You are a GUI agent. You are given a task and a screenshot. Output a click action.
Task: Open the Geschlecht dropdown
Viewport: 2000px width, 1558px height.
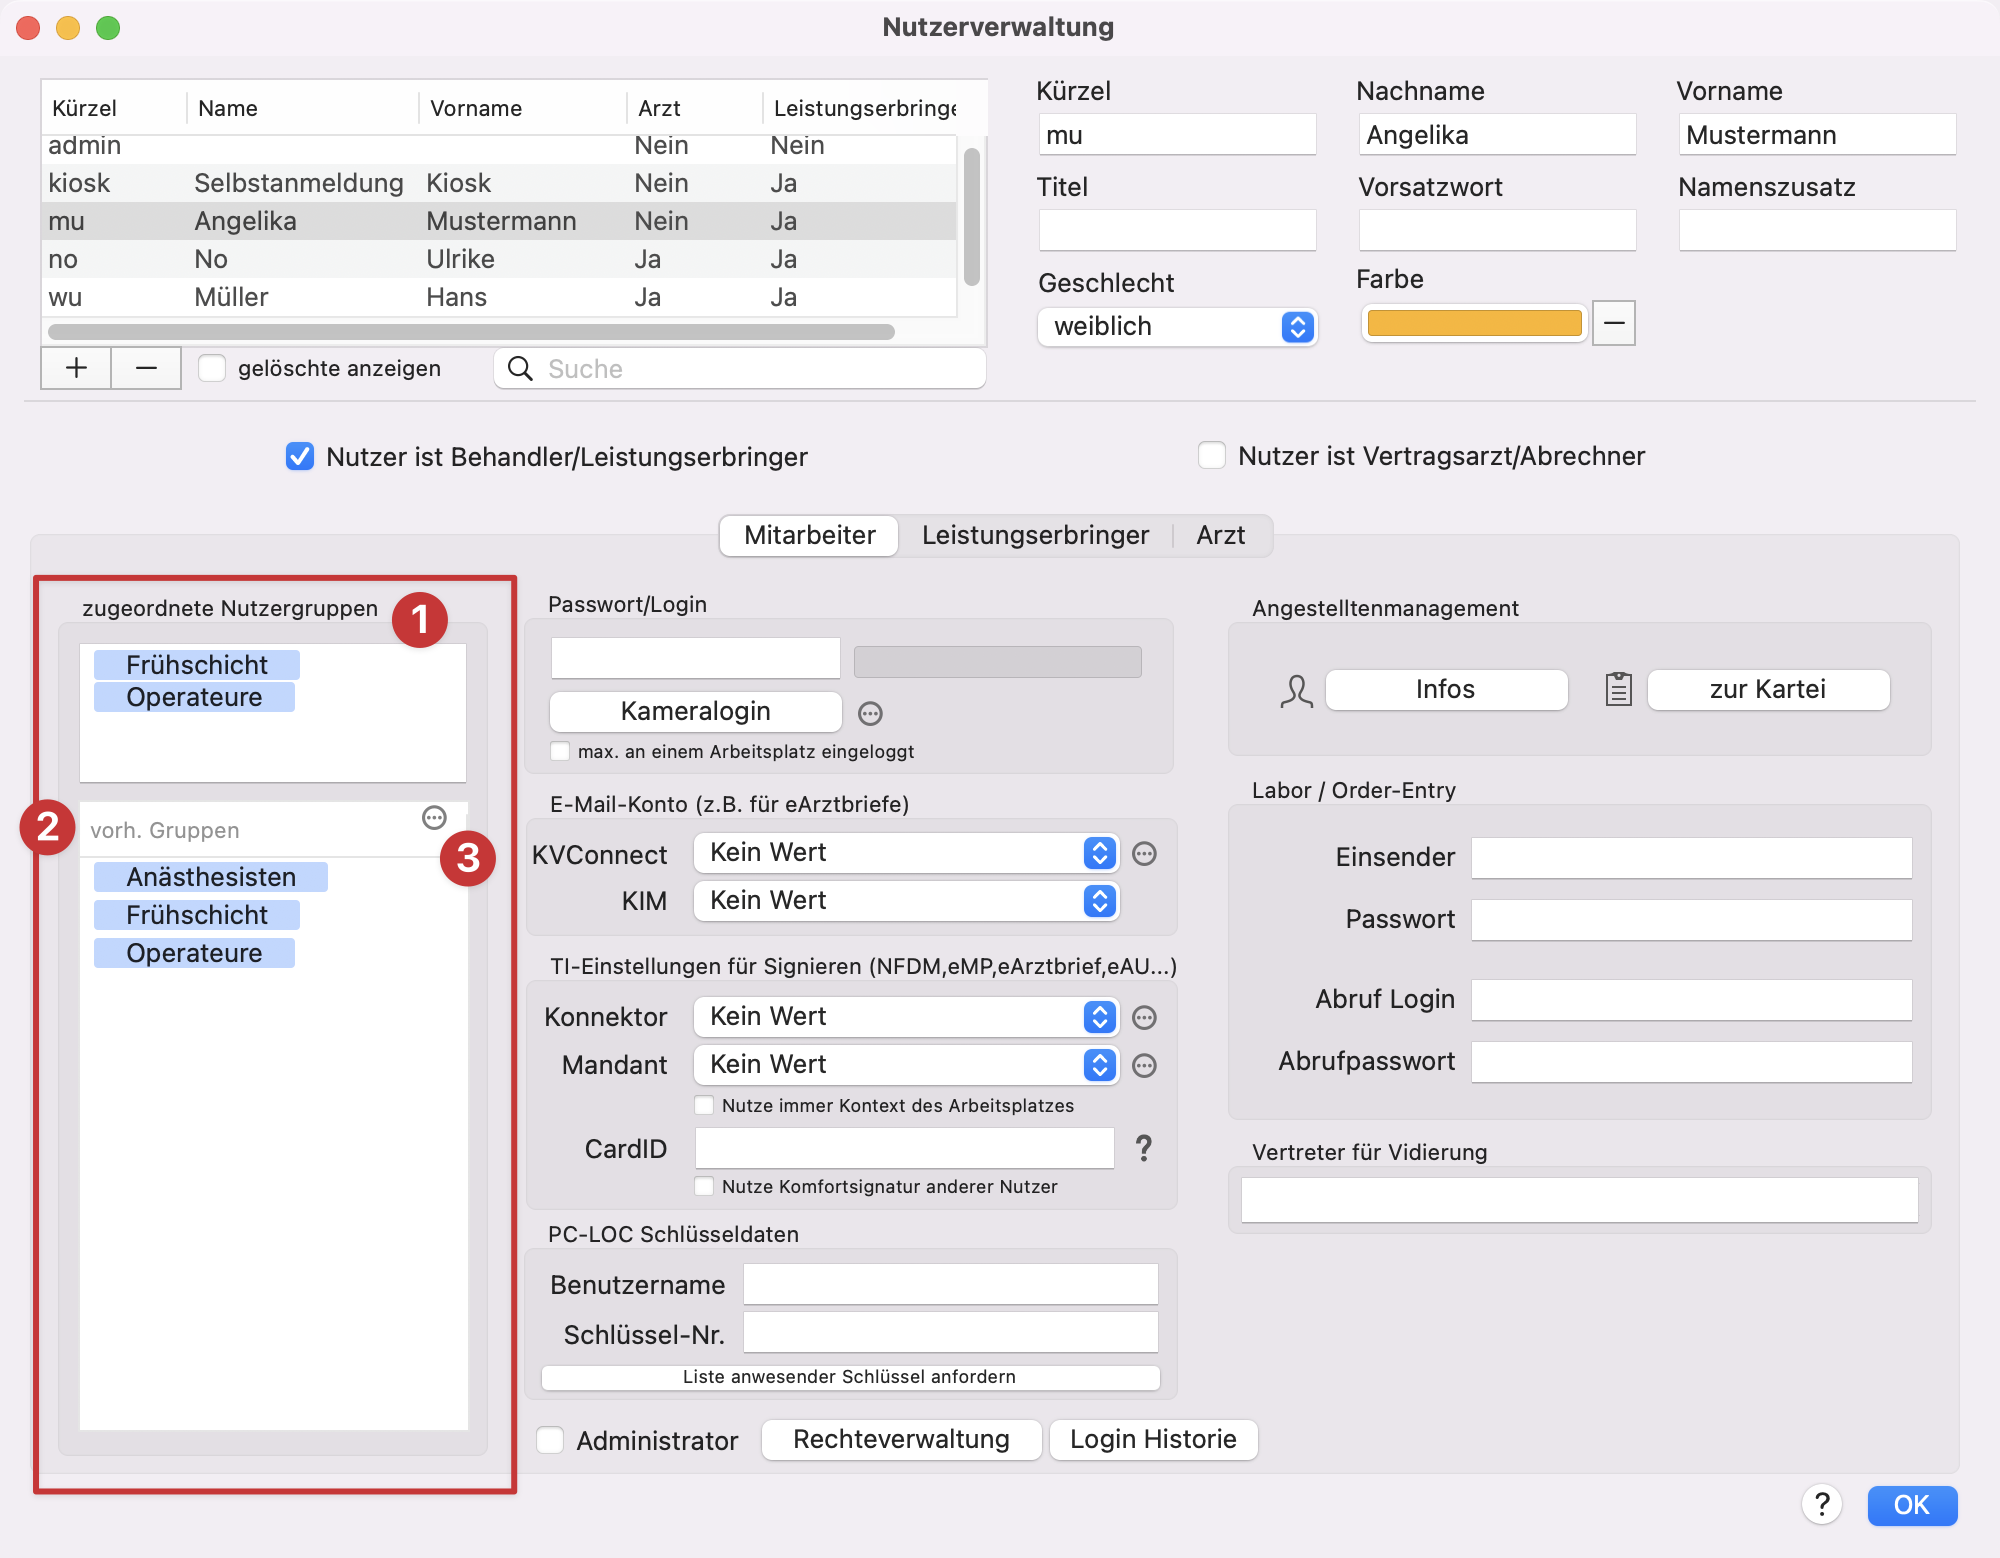[x=1177, y=326]
